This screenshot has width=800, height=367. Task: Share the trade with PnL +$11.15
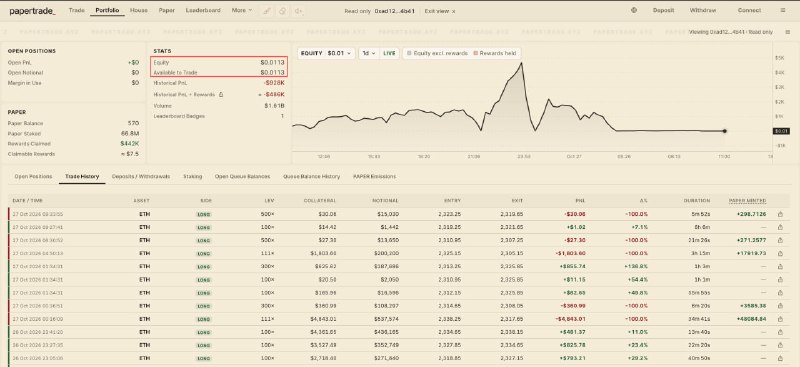780,280
